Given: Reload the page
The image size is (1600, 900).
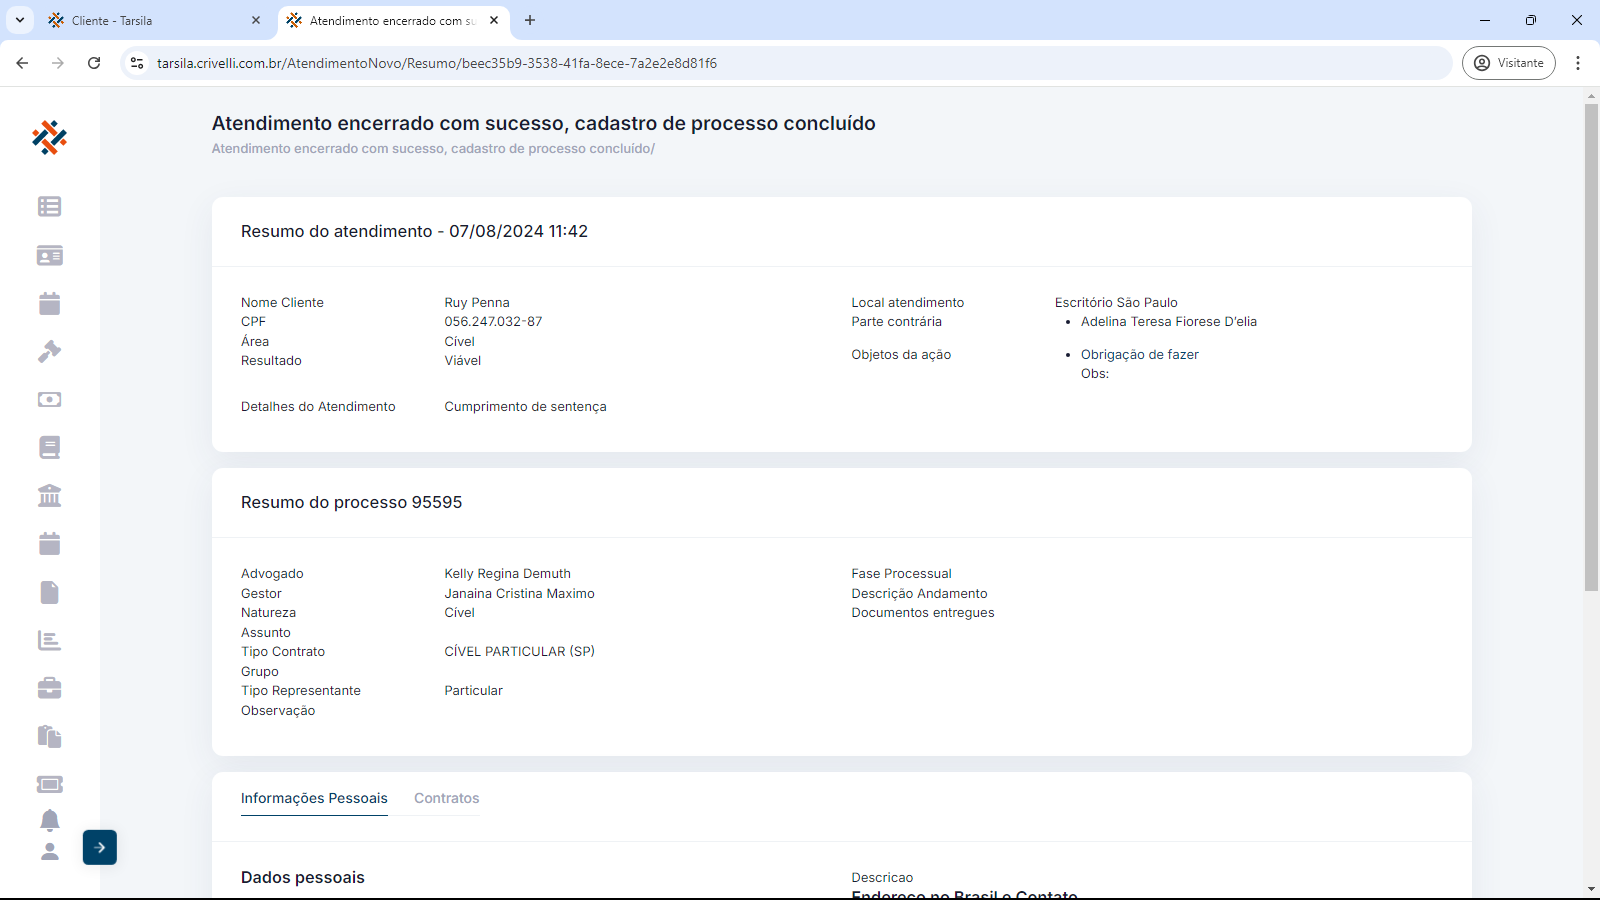Looking at the screenshot, I should 94,63.
